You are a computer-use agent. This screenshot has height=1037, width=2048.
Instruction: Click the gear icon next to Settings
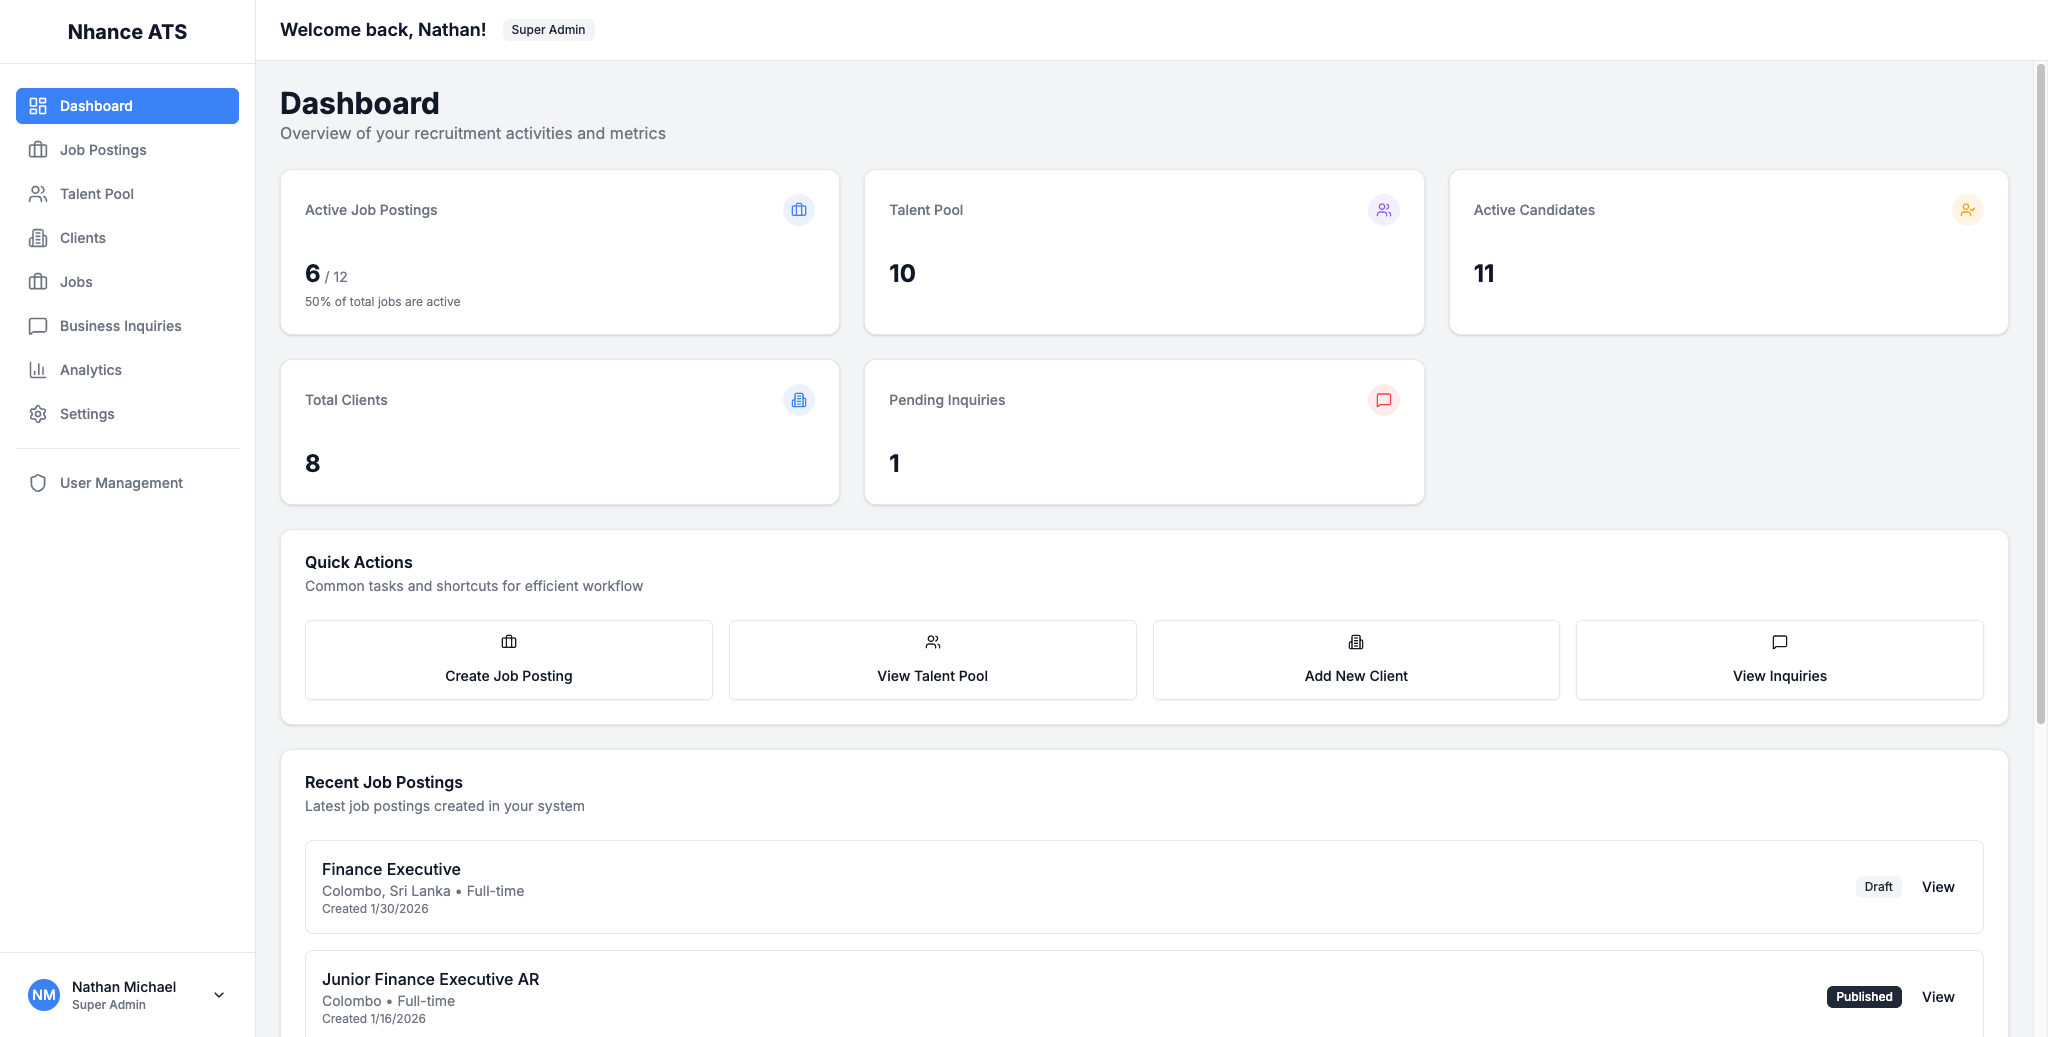tap(38, 414)
